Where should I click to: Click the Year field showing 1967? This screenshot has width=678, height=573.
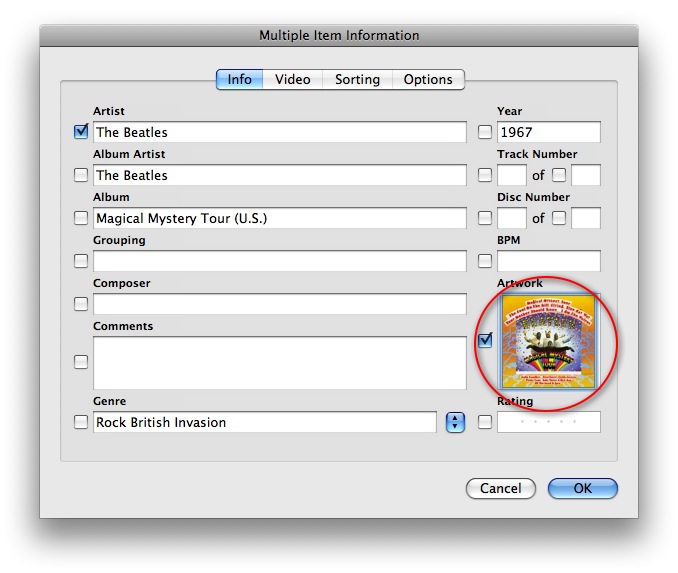(549, 132)
